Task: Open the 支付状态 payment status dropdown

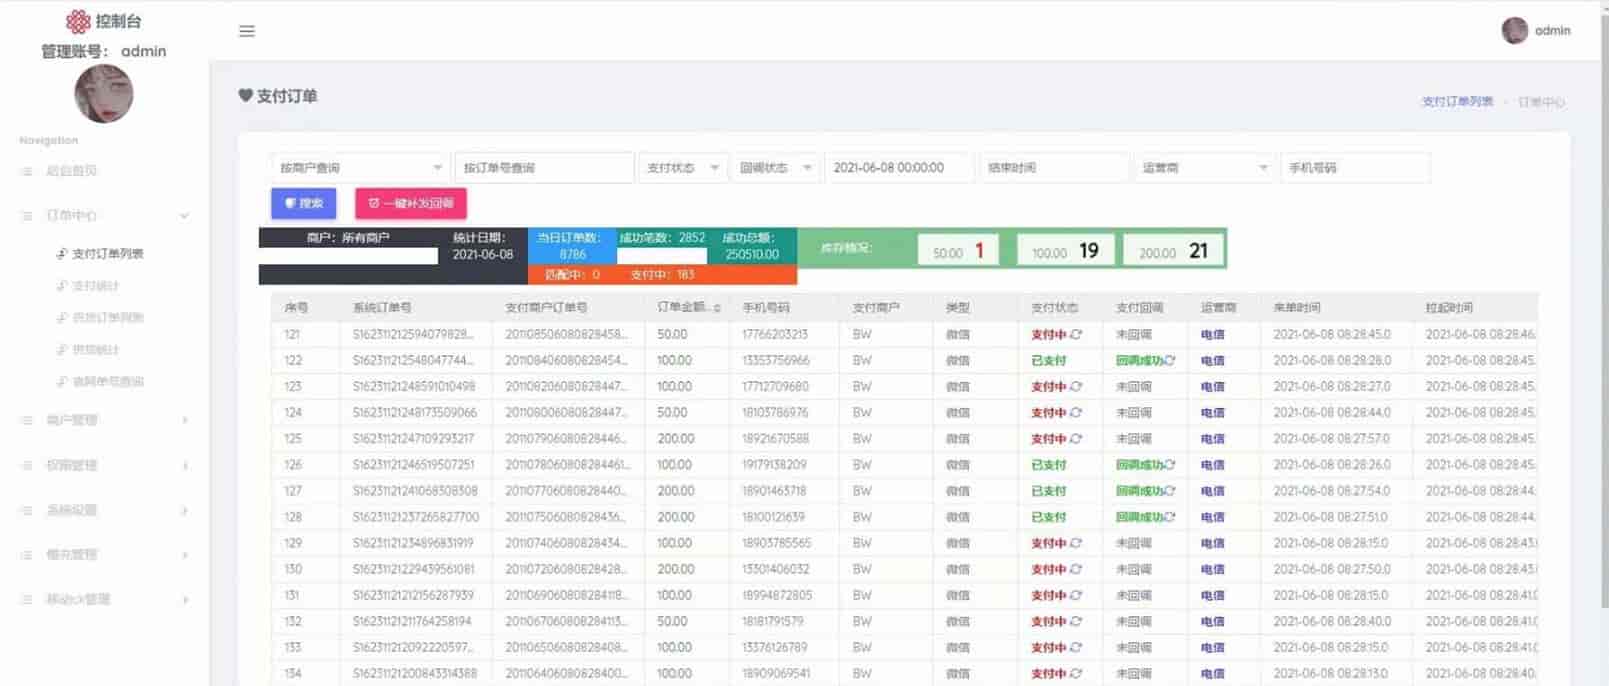Action: [682, 168]
